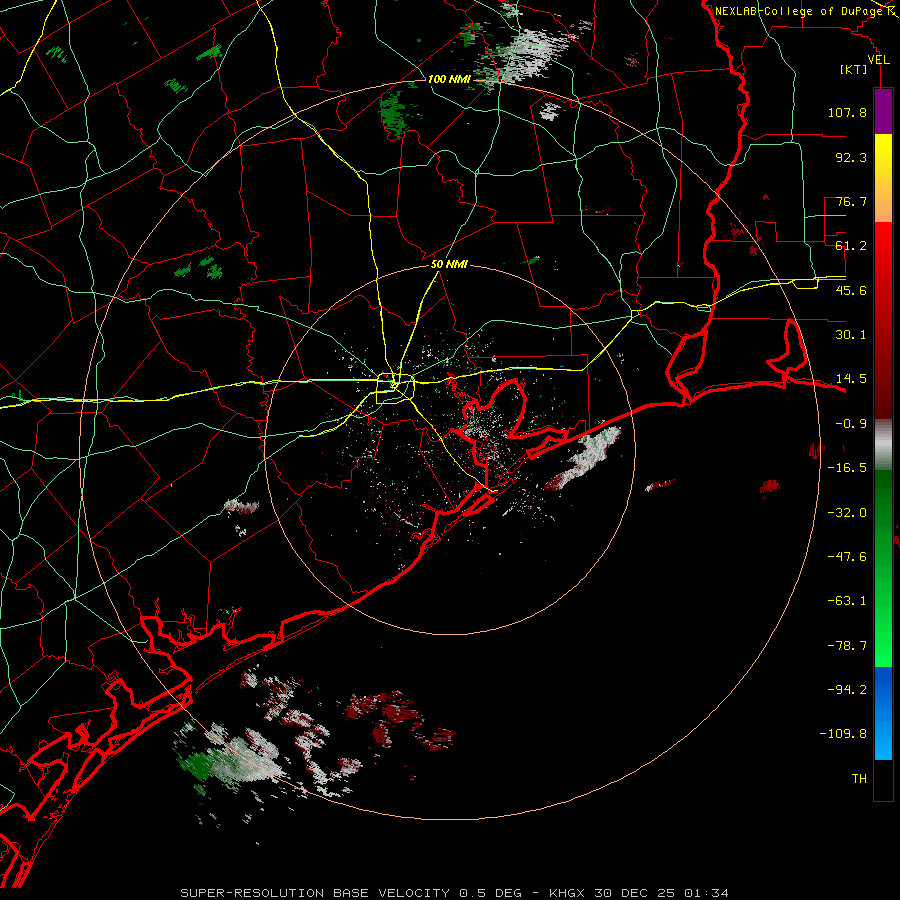Click the SUPER-RESOLUTION BASE VELOCITY caption text
Image resolution: width=900 pixels, height=900 pixels.
pyautogui.click(x=315, y=893)
